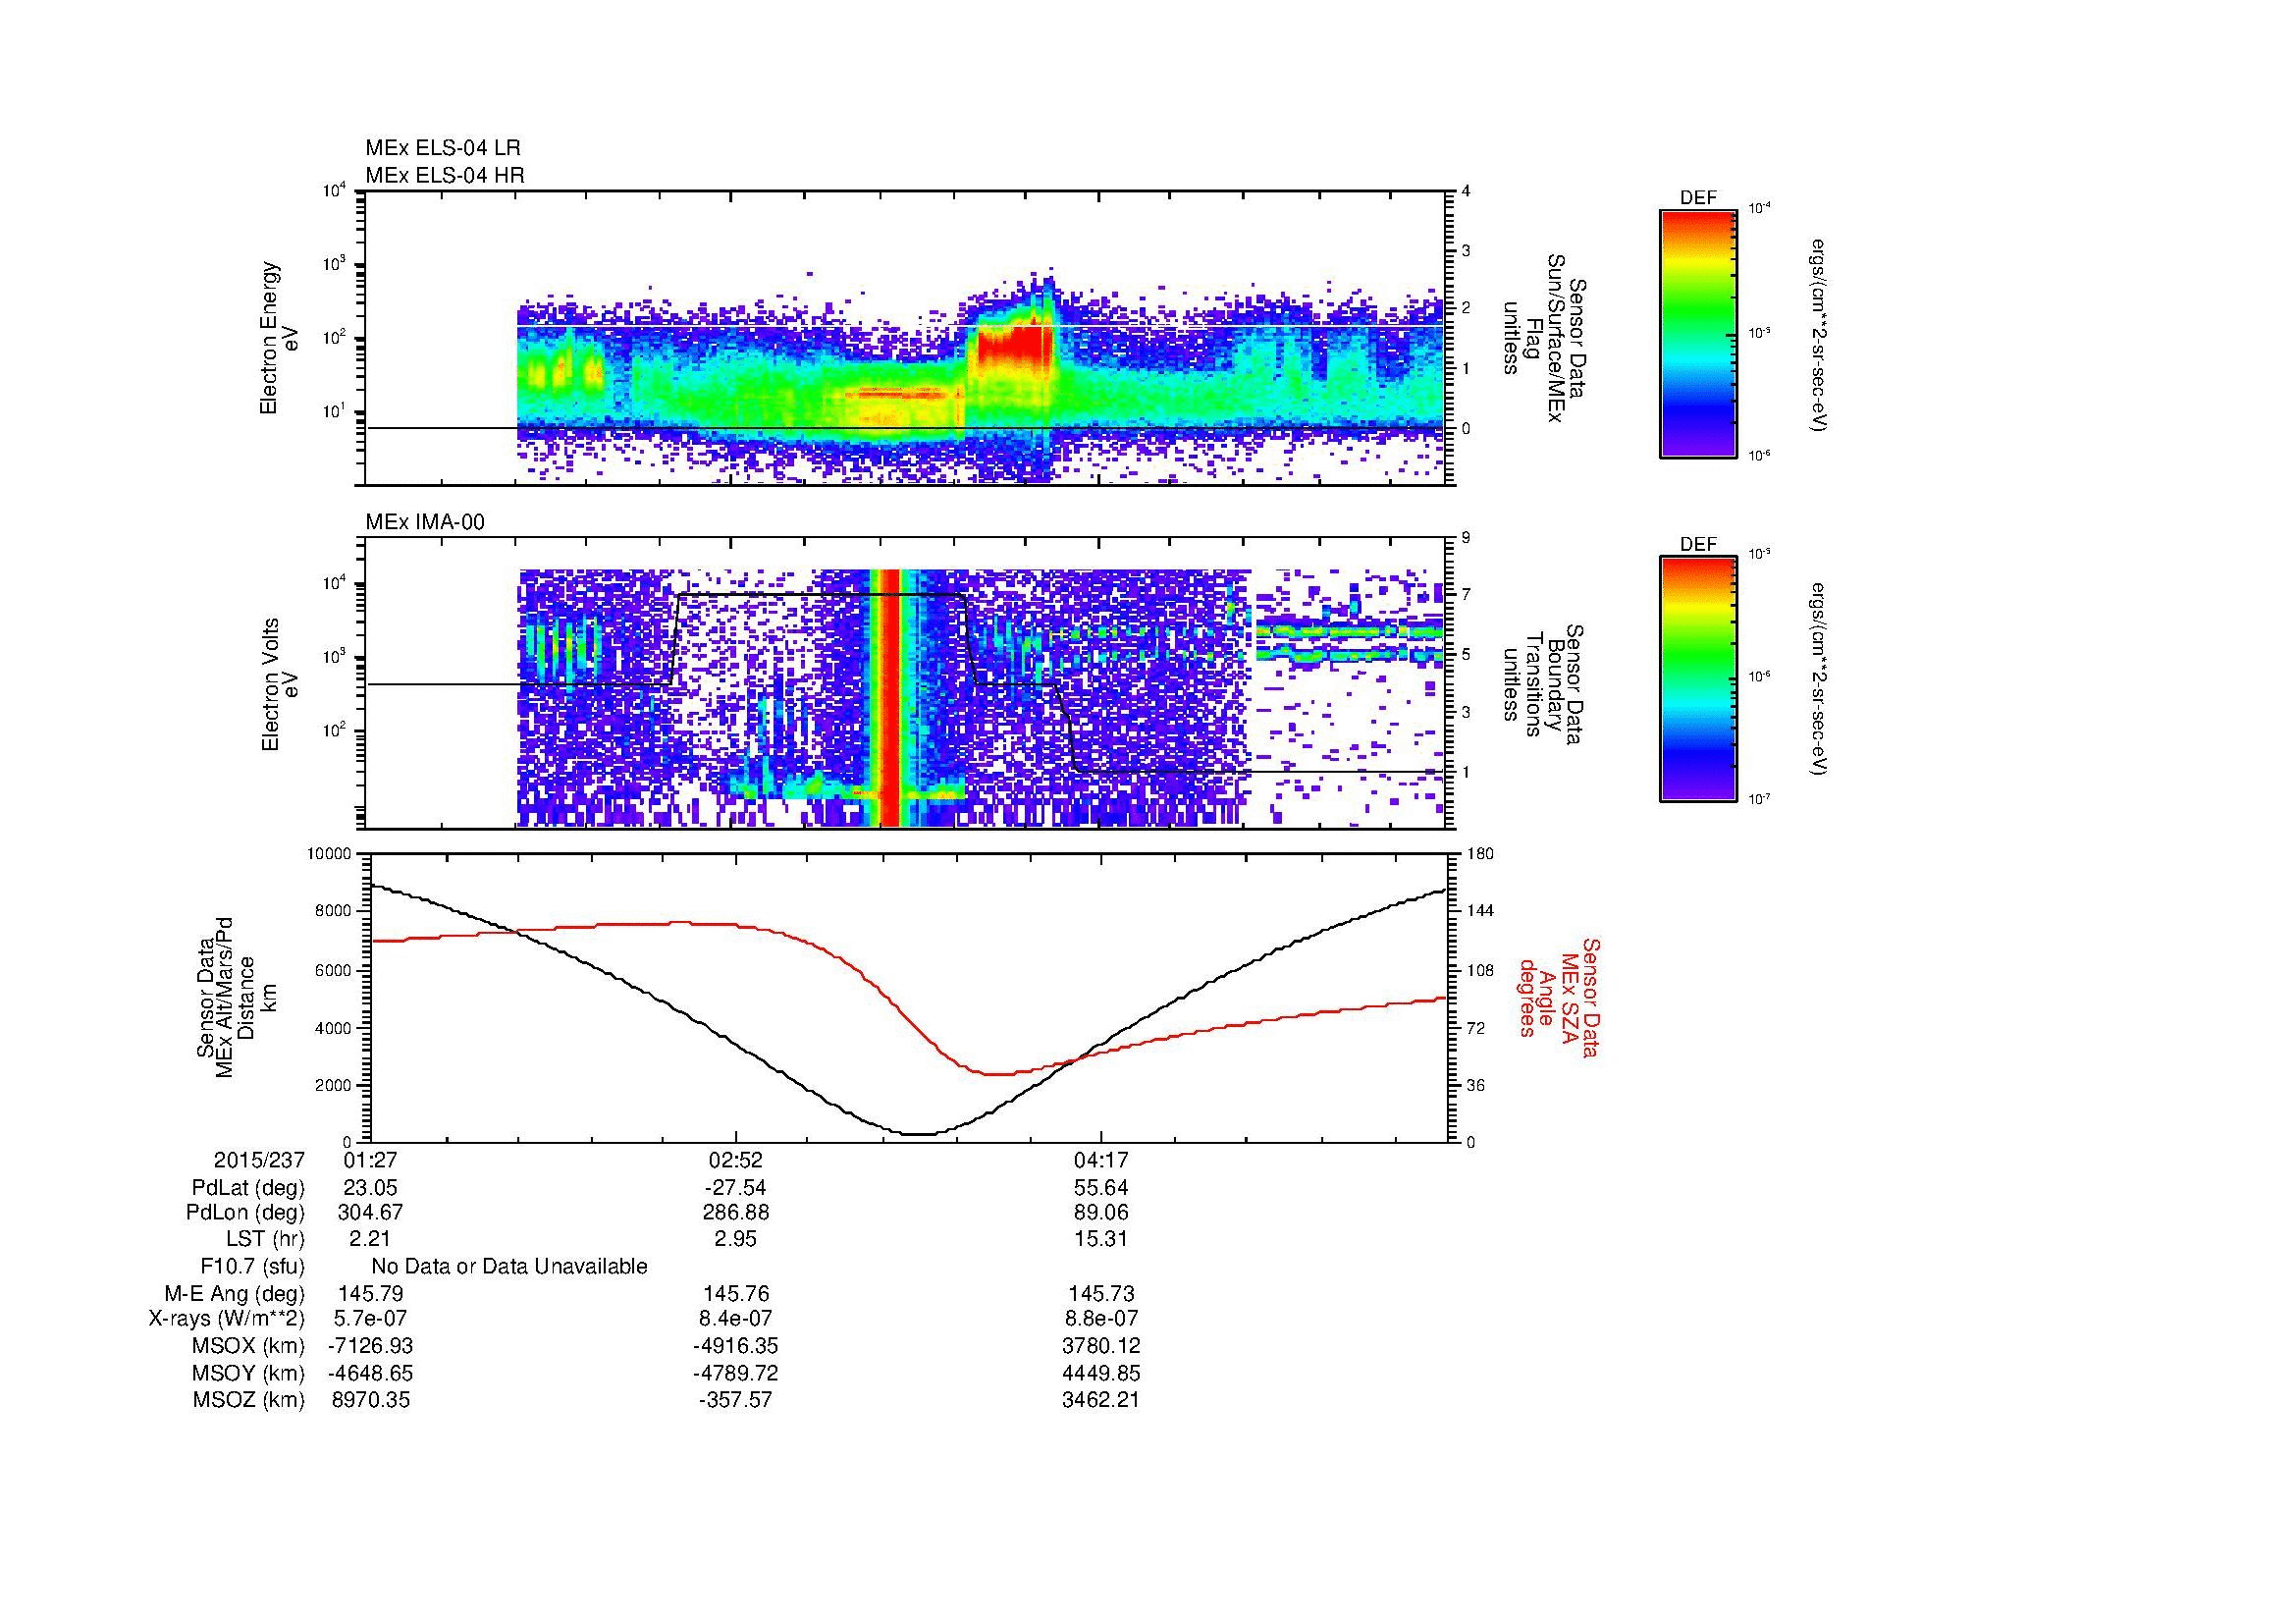The image size is (2296, 1623).
Task: Click LST value '15.31'
Action: point(1101,1240)
